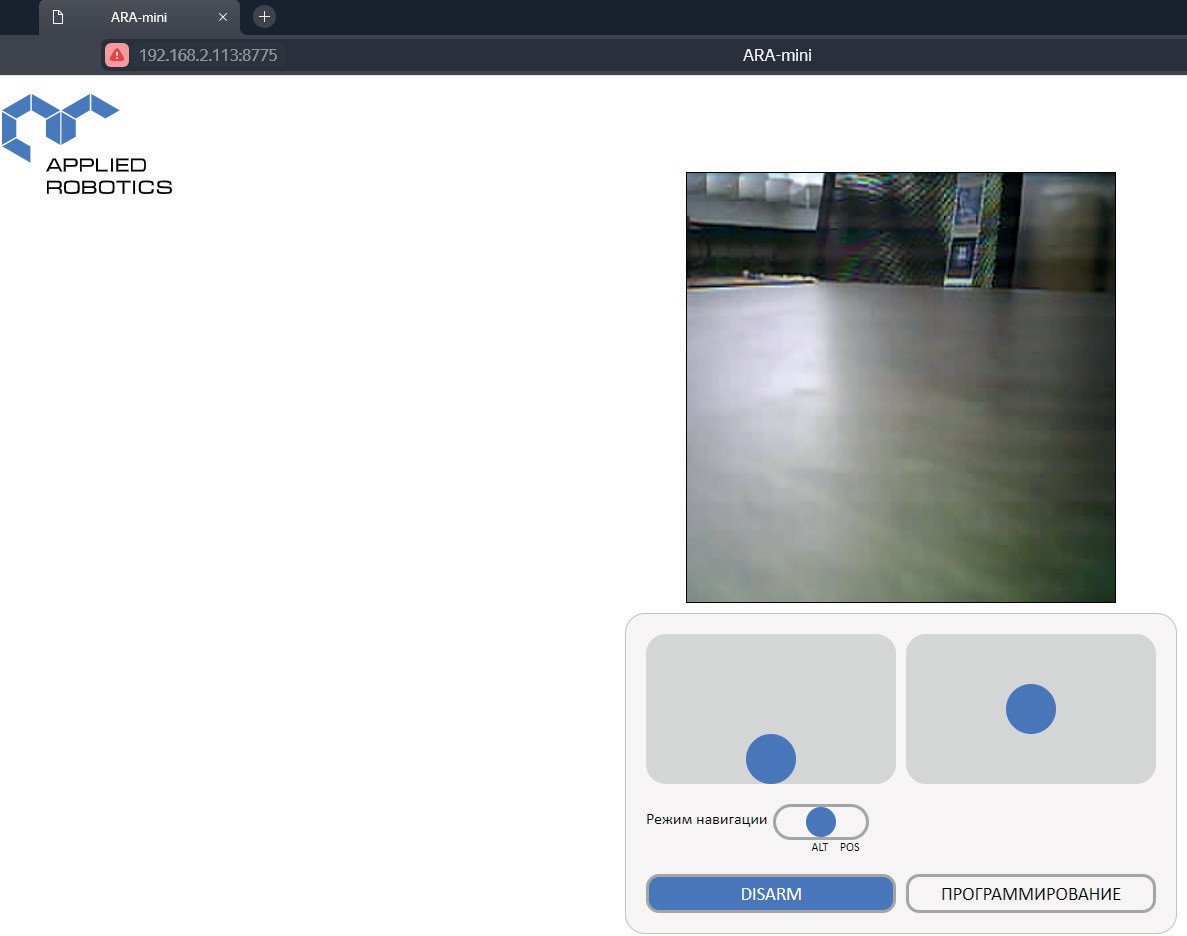Click the APPLIED ROBOTICS logo text

[109, 176]
